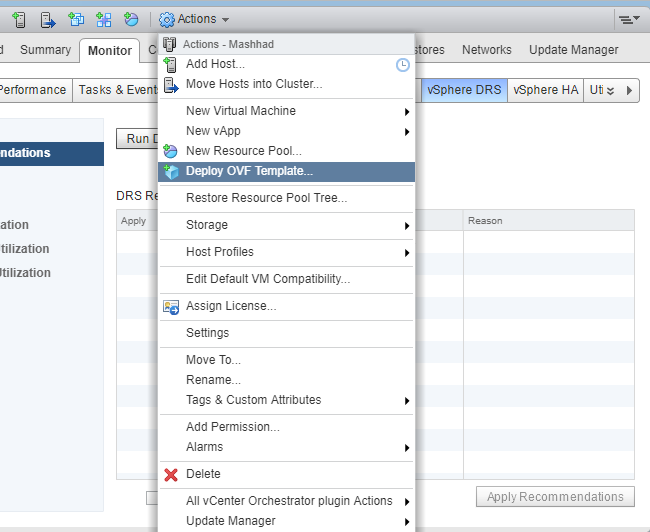Click the clock icon beside Add Host
Viewport: 650px width, 532px height.
[402, 64]
